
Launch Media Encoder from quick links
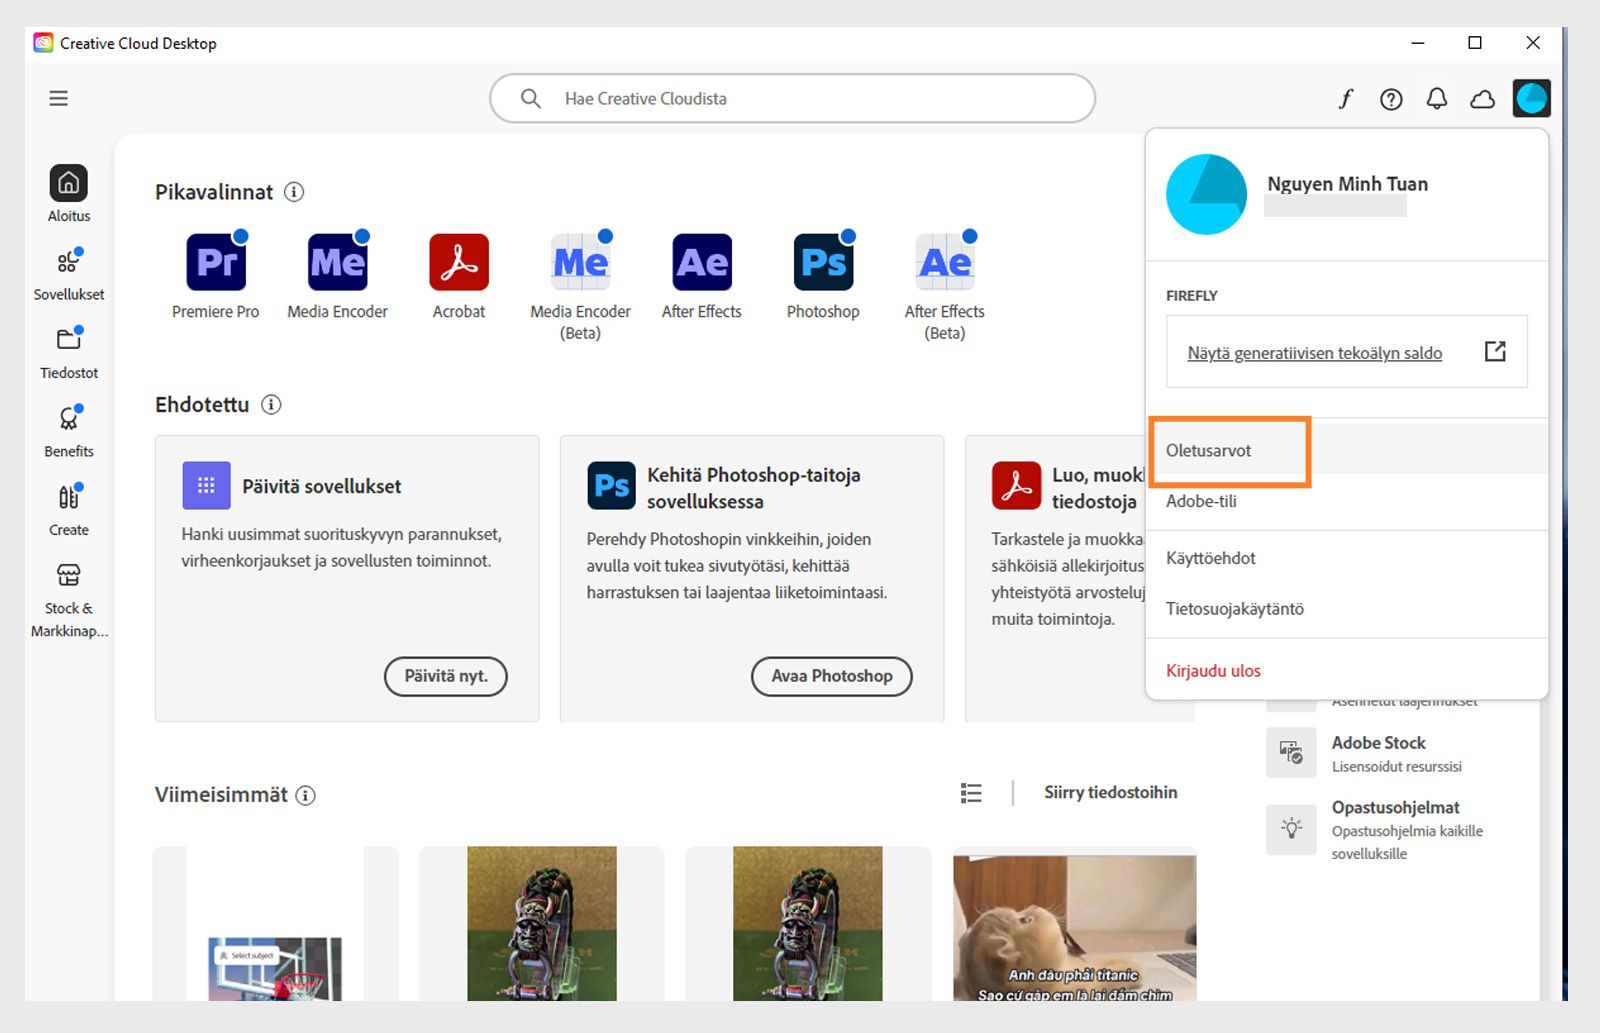(337, 262)
